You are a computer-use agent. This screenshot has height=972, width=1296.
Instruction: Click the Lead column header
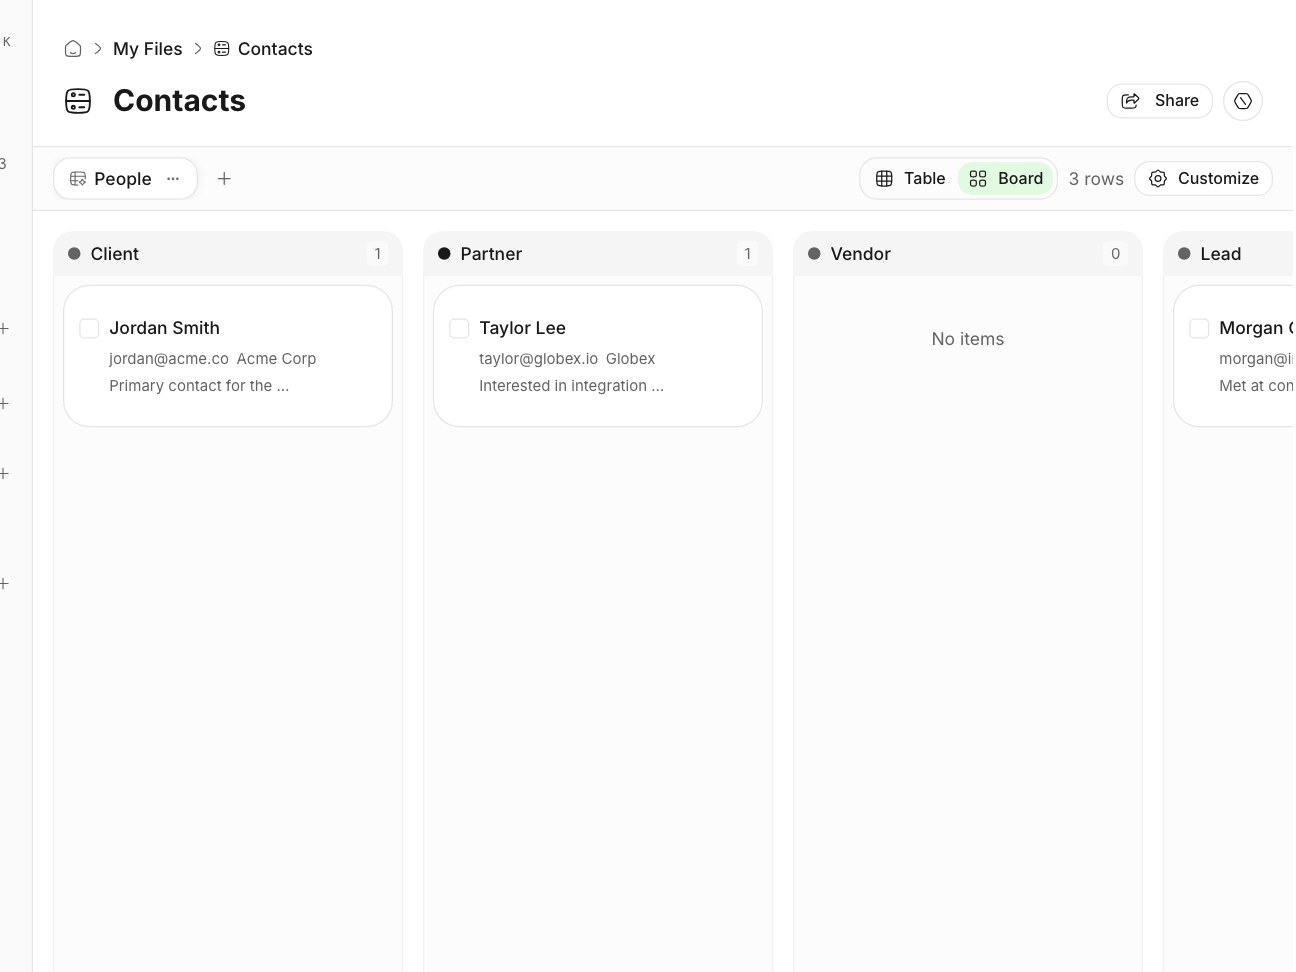[x=1230, y=254]
